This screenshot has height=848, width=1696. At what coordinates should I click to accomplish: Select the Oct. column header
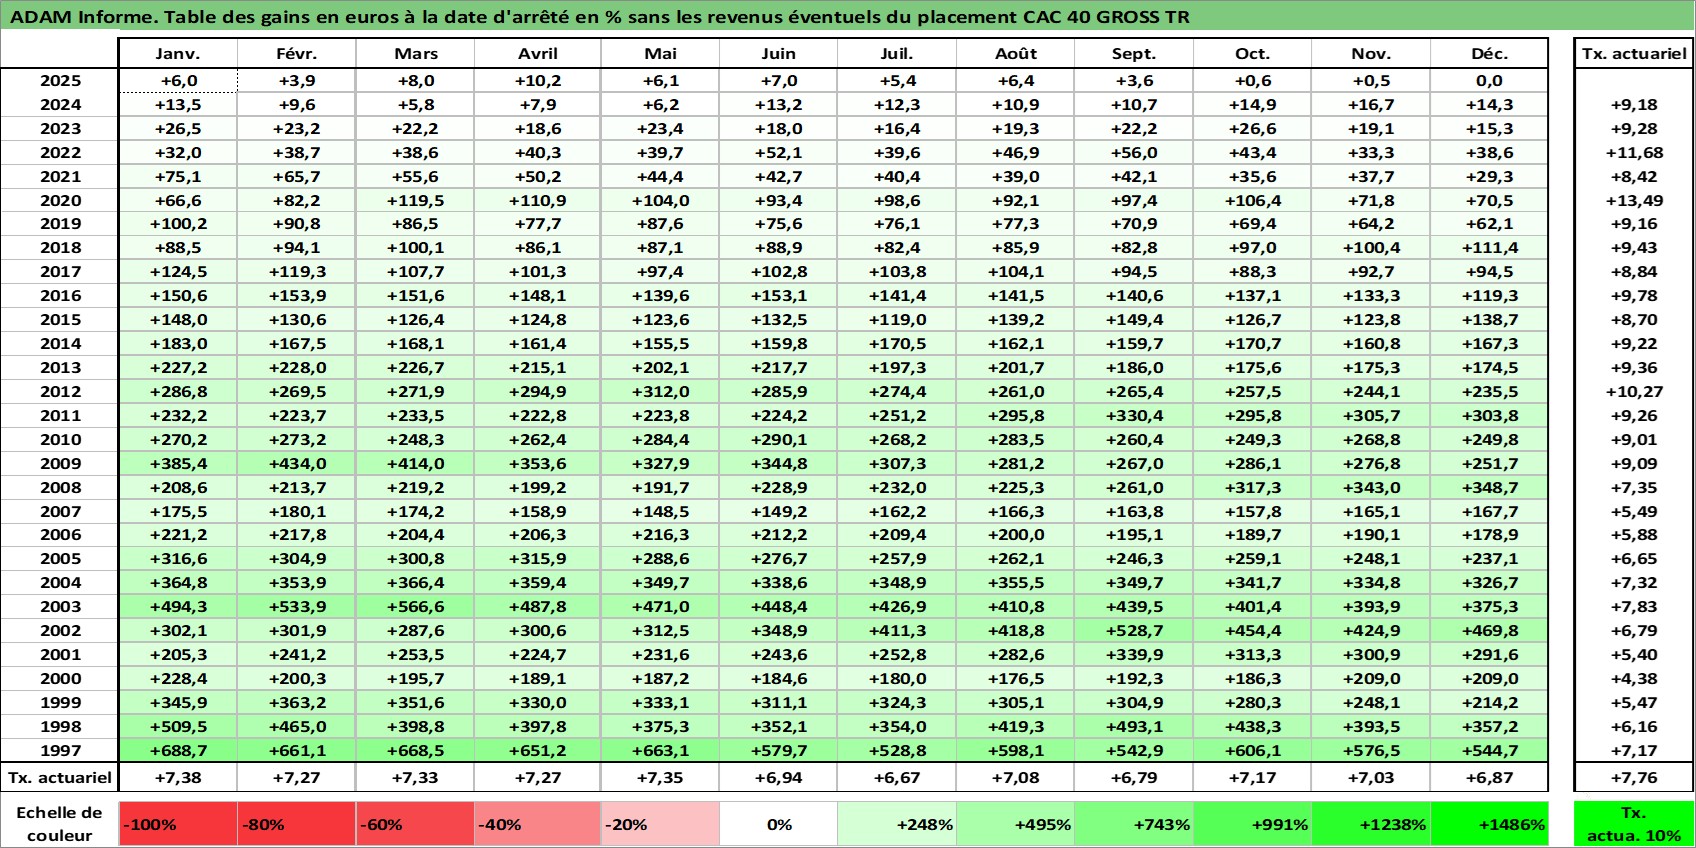point(1252,54)
